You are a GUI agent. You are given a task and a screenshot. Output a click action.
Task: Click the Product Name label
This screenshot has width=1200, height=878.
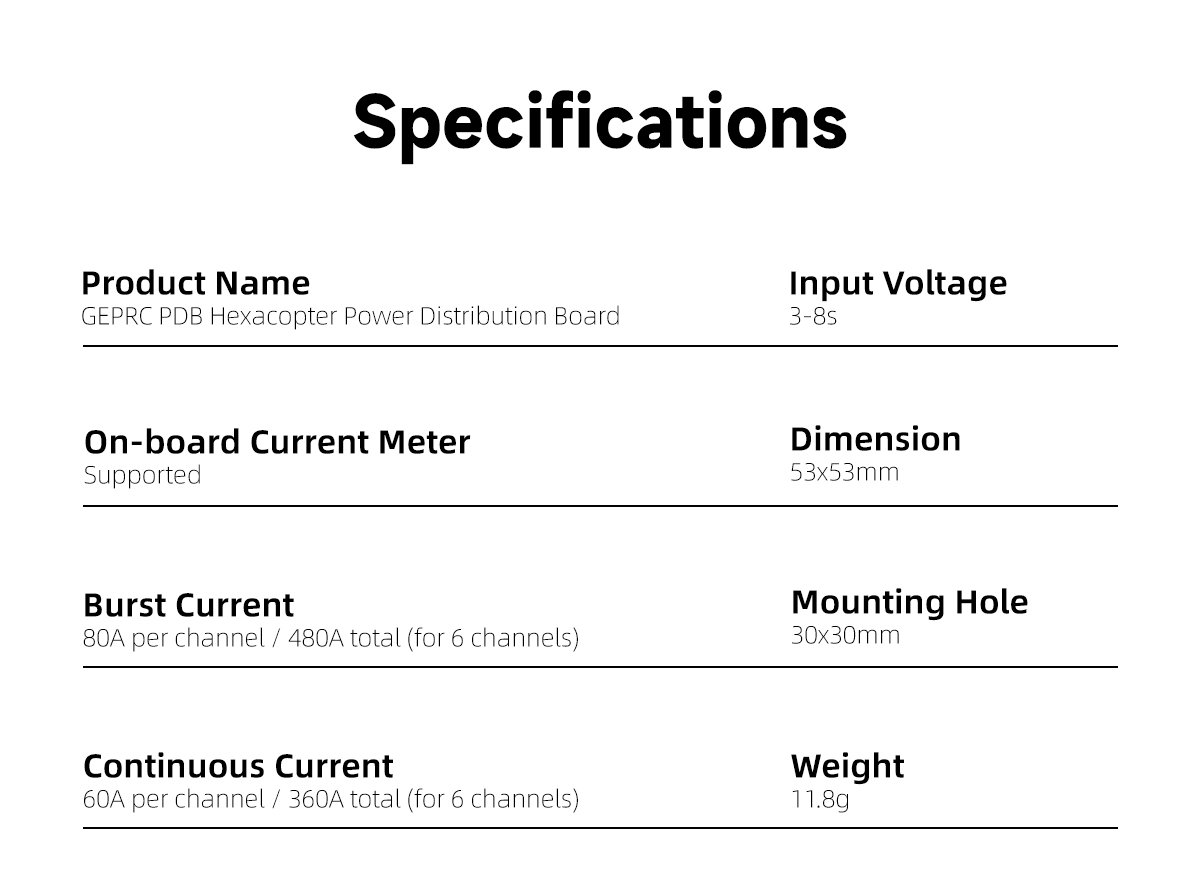(x=195, y=283)
